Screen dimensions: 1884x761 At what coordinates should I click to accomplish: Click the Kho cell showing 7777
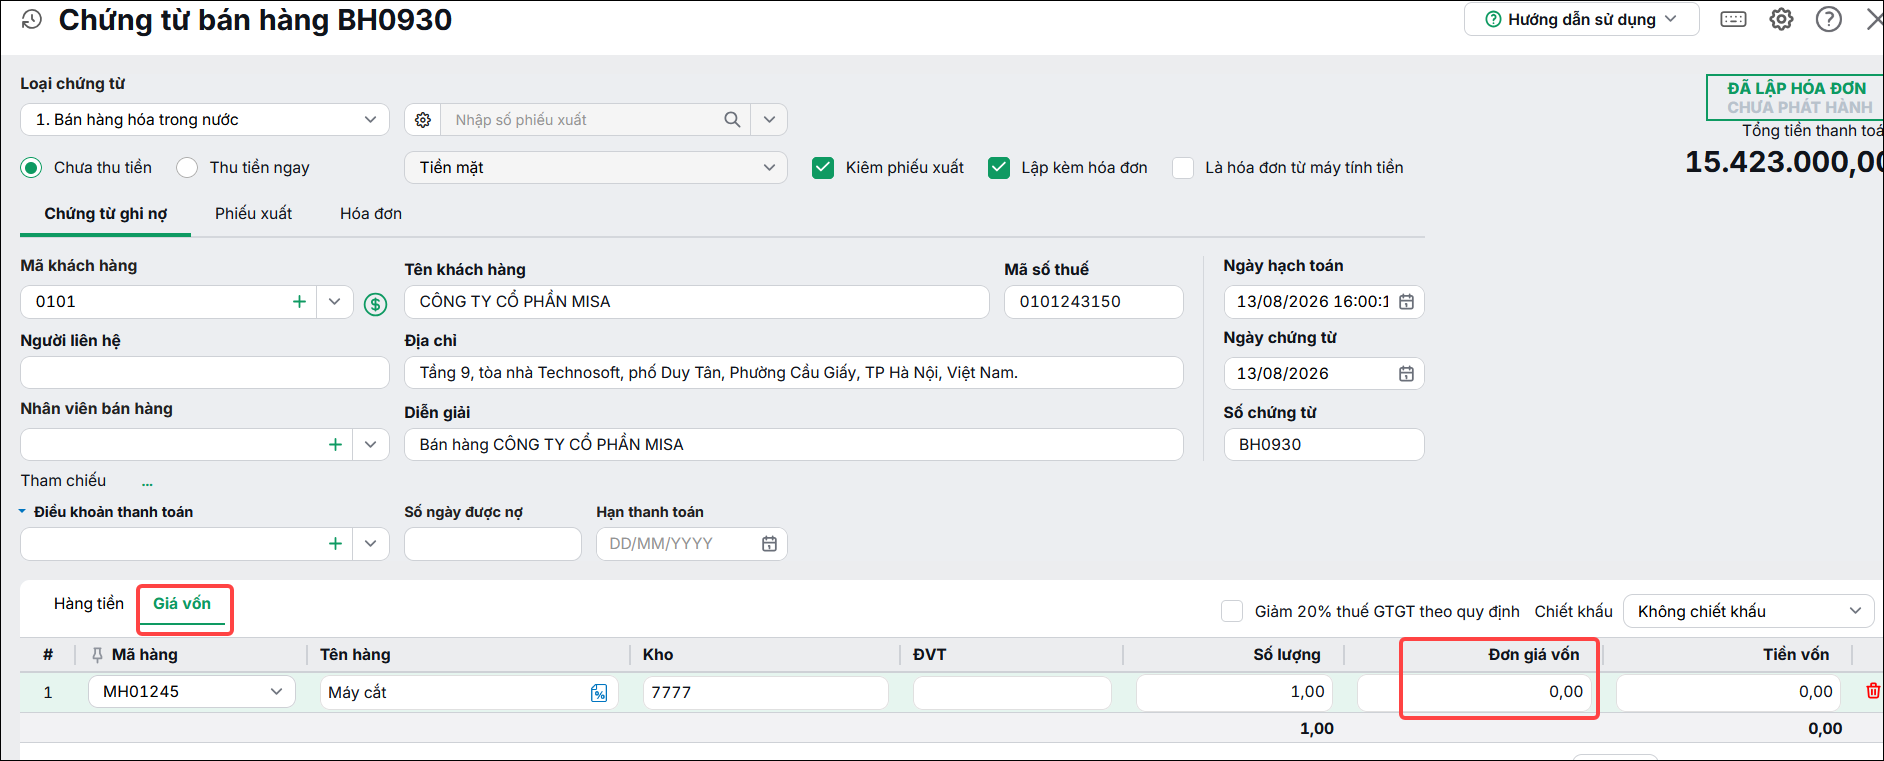click(766, 692)
